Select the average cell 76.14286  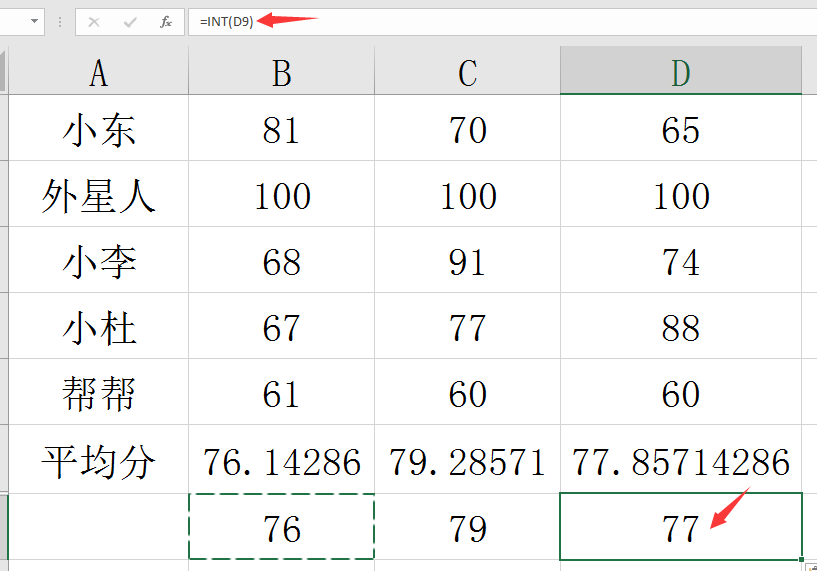[281, 459]
